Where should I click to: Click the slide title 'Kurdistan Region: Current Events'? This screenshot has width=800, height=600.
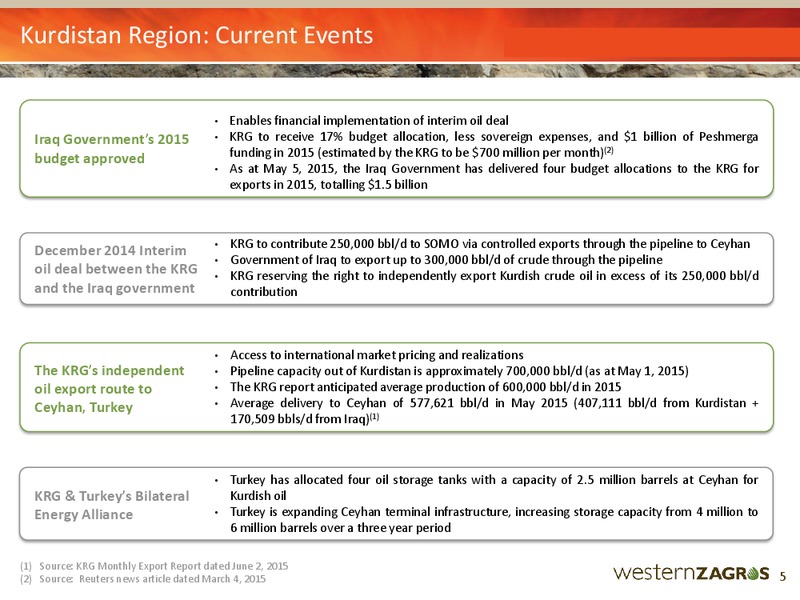196,36
